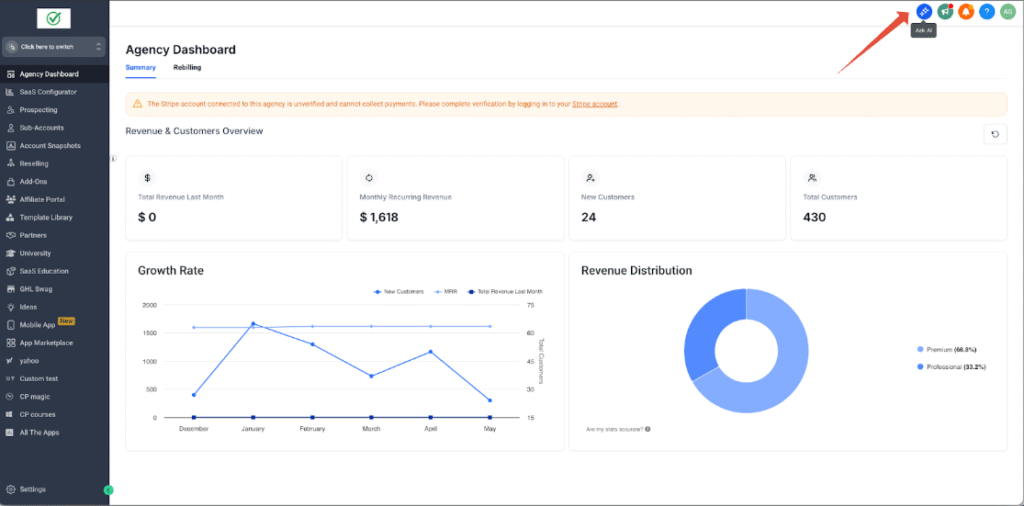The image size is (1024, 506).
Task: Open the Ask AI assistant icon
Action: coord(924,11)
